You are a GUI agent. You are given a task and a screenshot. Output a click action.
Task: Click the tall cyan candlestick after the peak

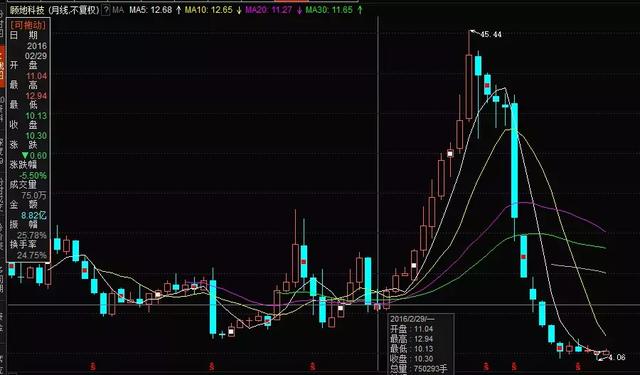click(515, 160)
